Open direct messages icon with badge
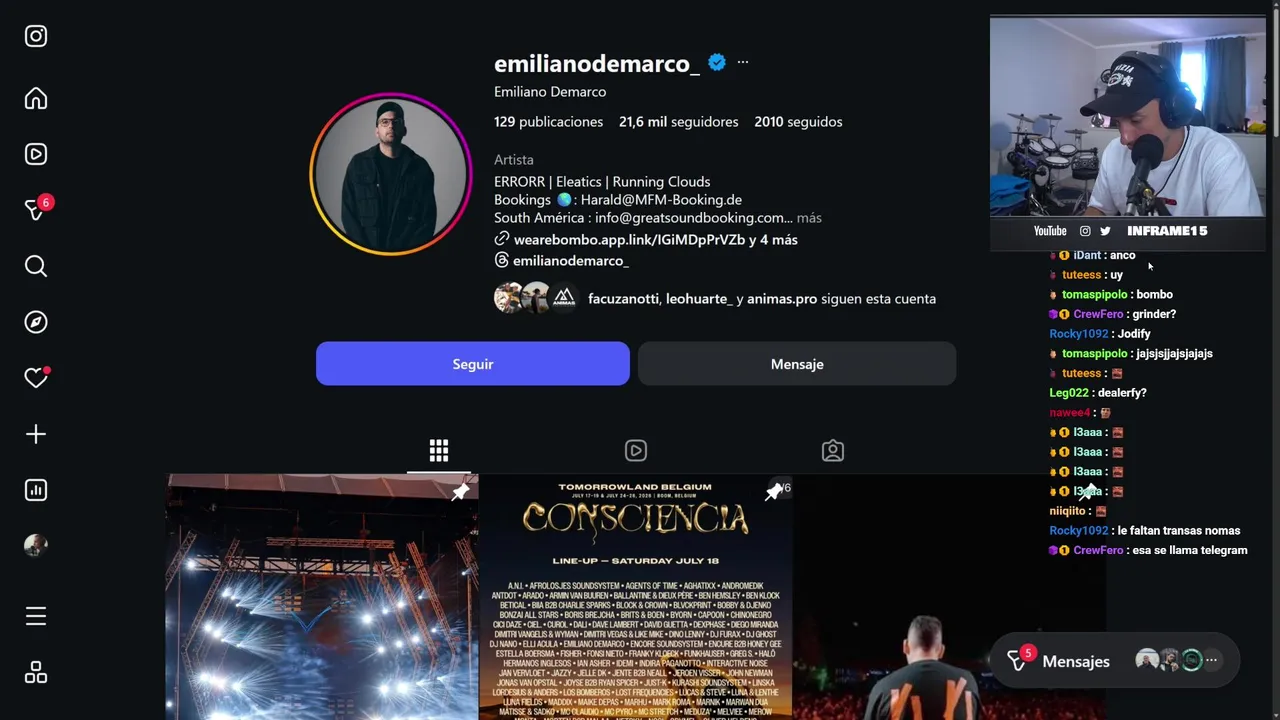The image size is (1280, 720). [37, 209]
